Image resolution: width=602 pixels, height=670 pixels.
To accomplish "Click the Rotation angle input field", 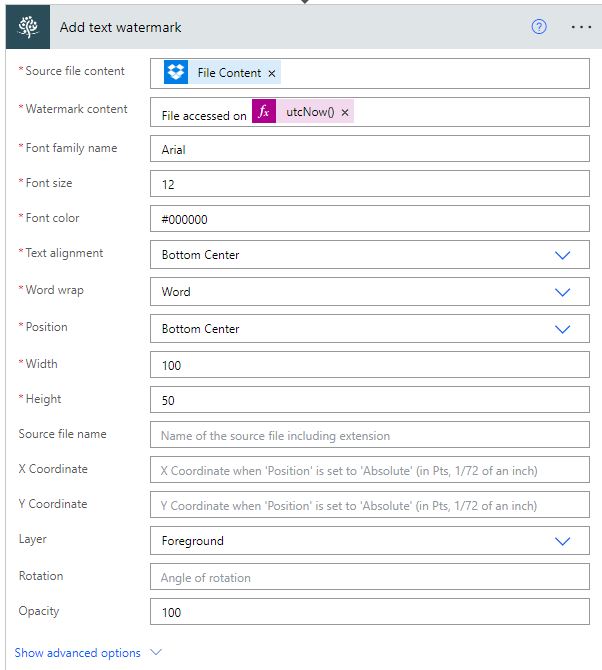I will click(369, 577).
